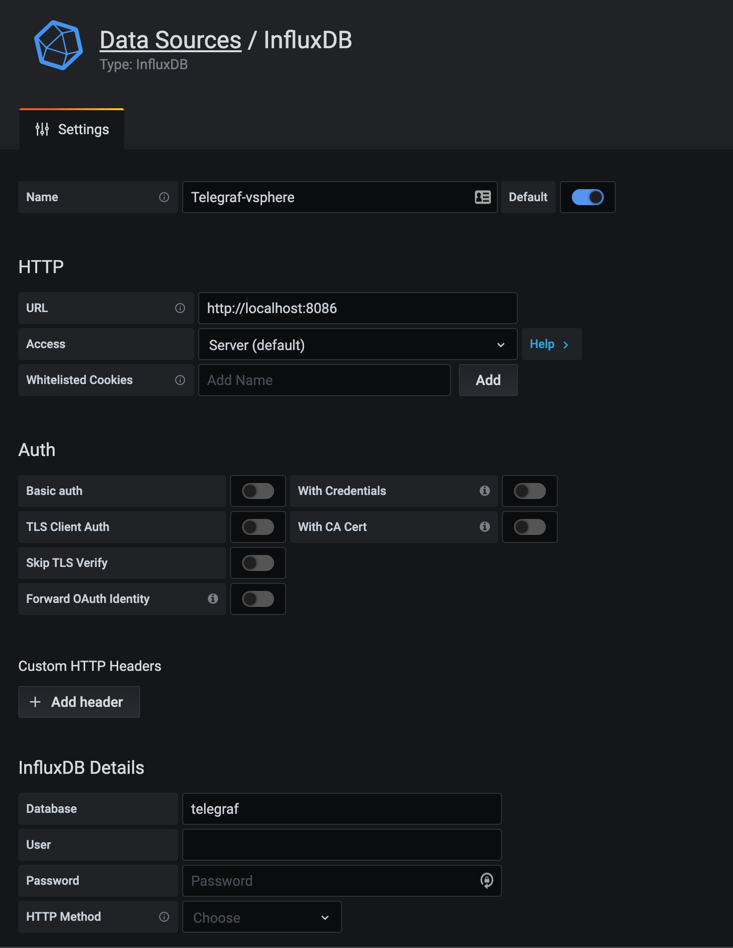Image resolution: width=733 pixels, height=948 pixels.
Task: Enable the Basic auth toggle
Action: coord(258,491)
